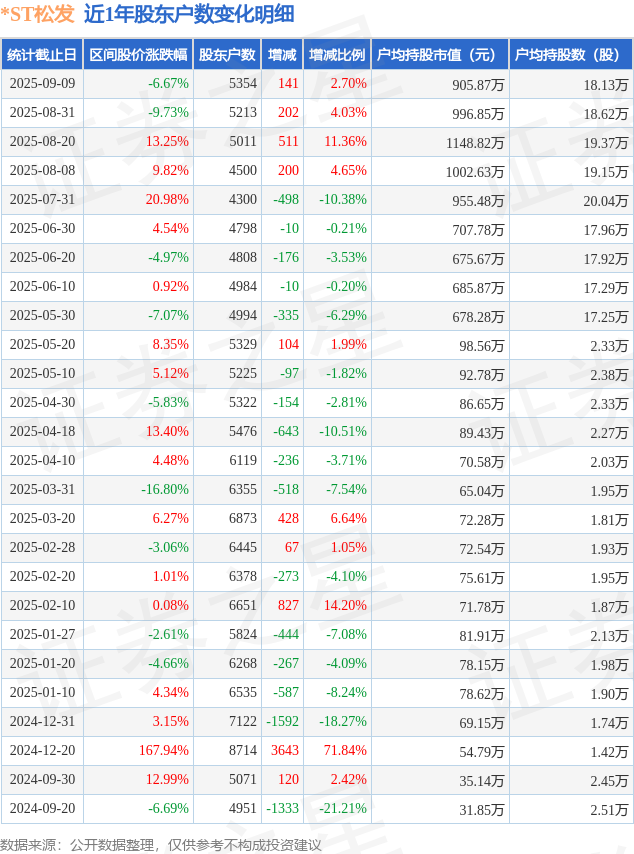Click the -1592 shareholder decrease value

coord(282,722)
